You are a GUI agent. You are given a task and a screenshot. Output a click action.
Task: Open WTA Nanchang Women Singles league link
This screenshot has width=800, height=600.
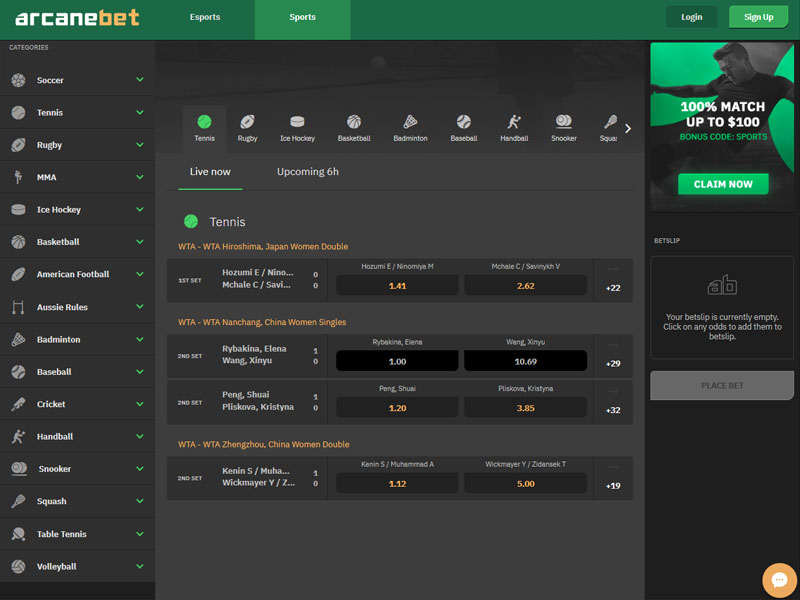(262, 322)
